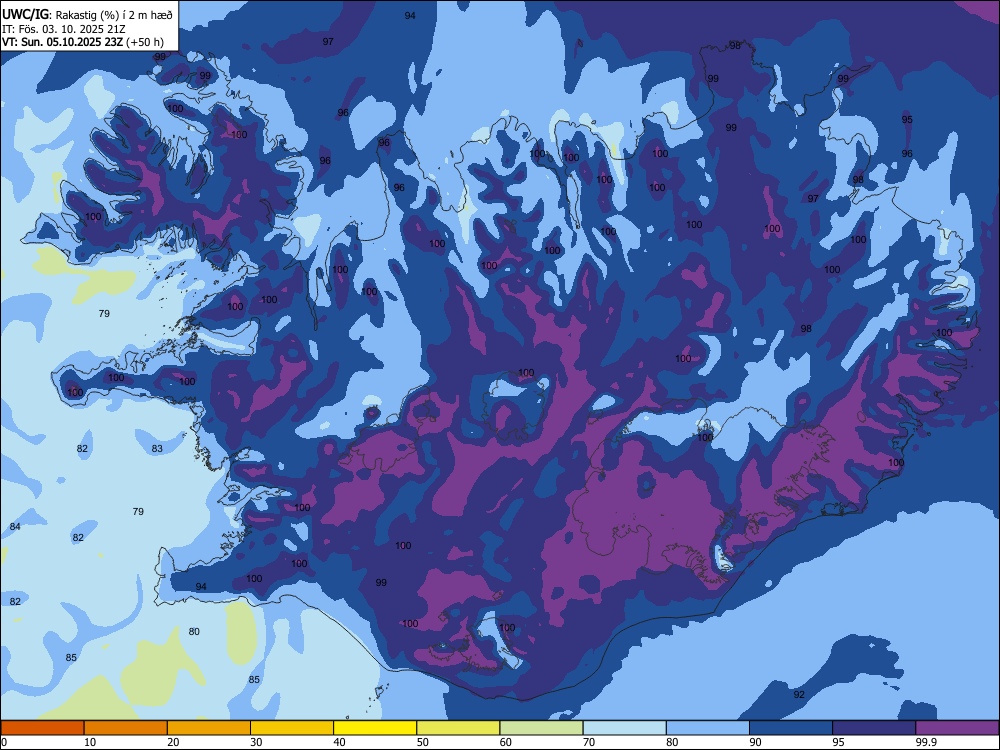Click the bright yellow 40–50 legend swatch

point(375,728)
